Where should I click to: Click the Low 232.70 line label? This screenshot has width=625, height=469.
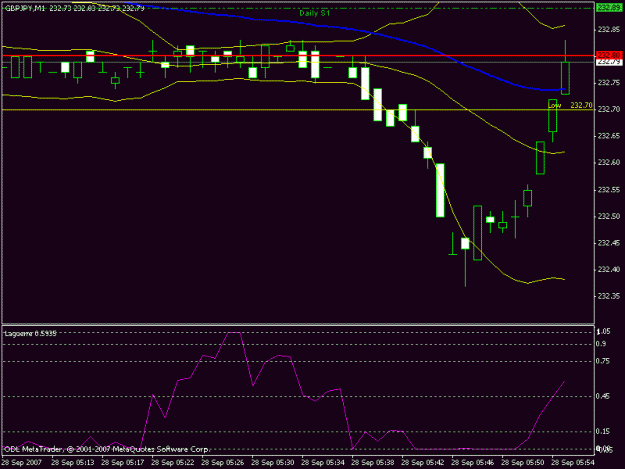(x=570, y=105)
